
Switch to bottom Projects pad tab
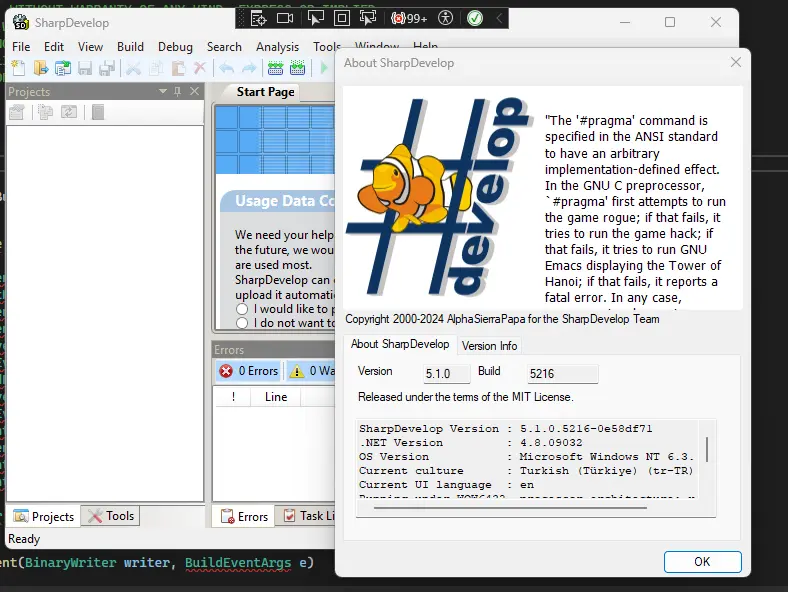tap(44, 516)
